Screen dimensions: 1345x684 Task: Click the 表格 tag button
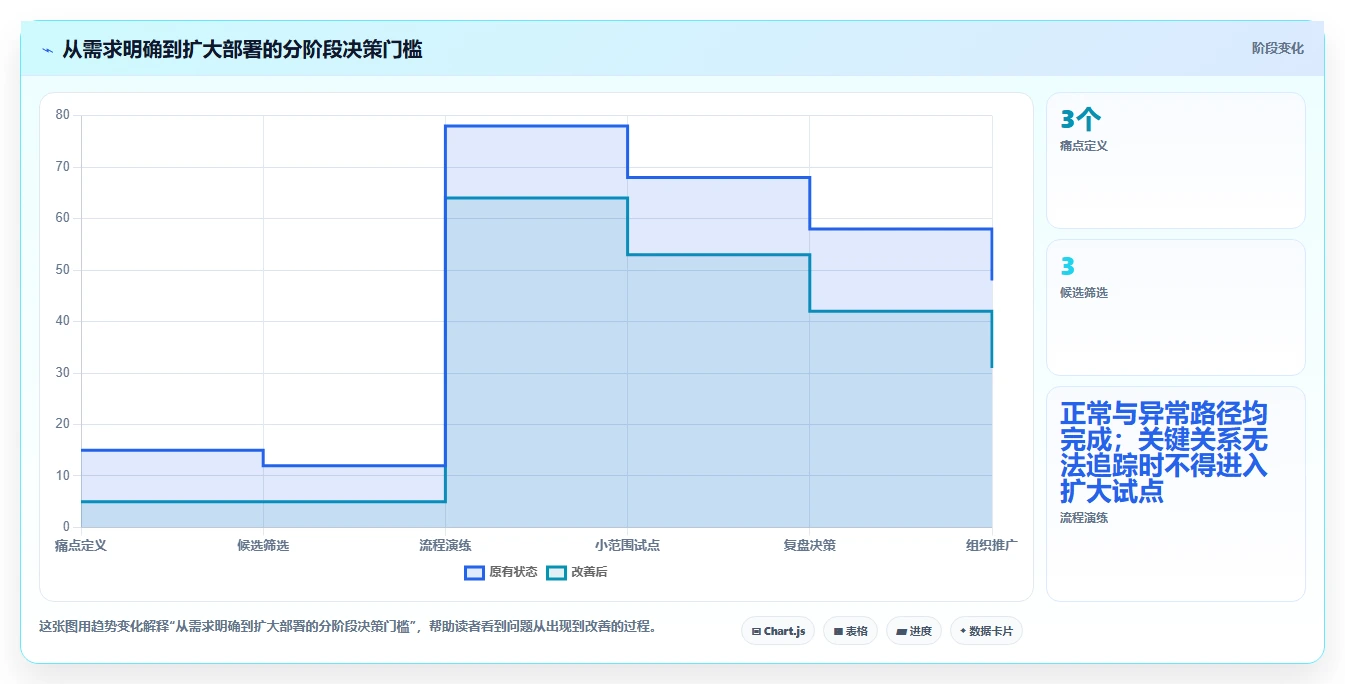pos(850,631)
